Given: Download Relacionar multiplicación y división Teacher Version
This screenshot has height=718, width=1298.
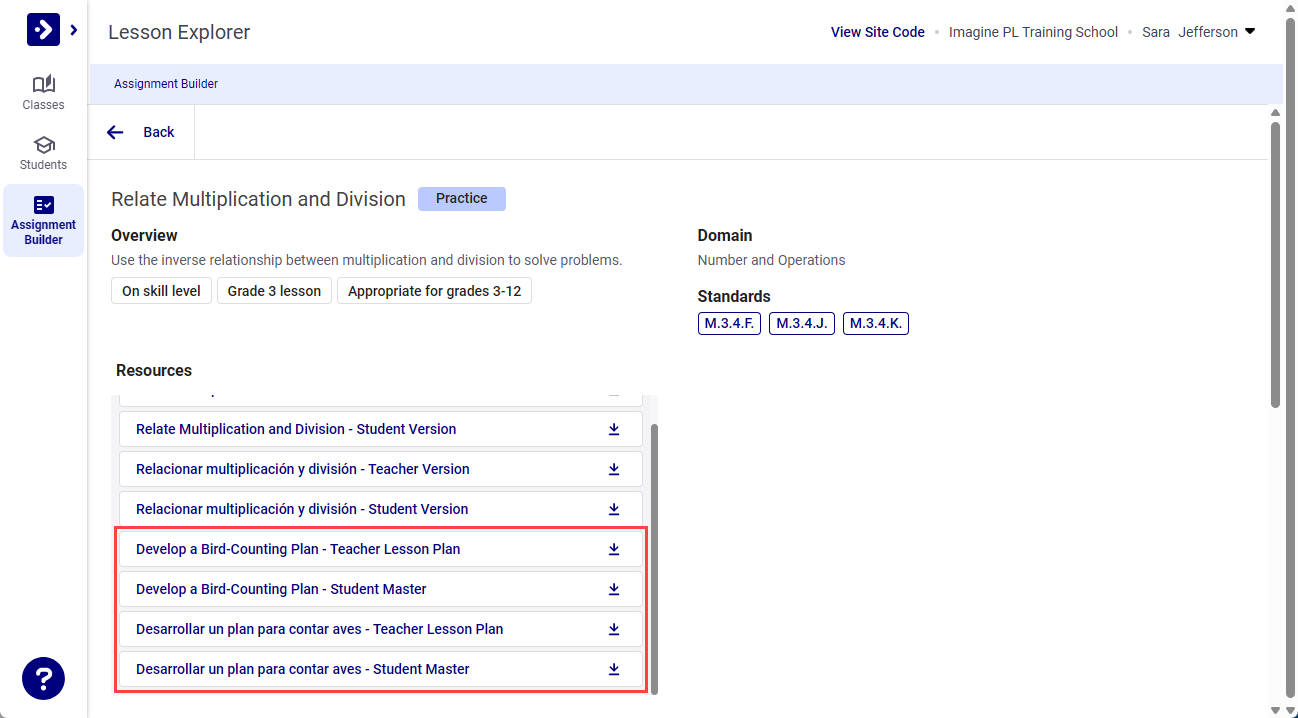Looking at the screenshot, I should point(614,469).
